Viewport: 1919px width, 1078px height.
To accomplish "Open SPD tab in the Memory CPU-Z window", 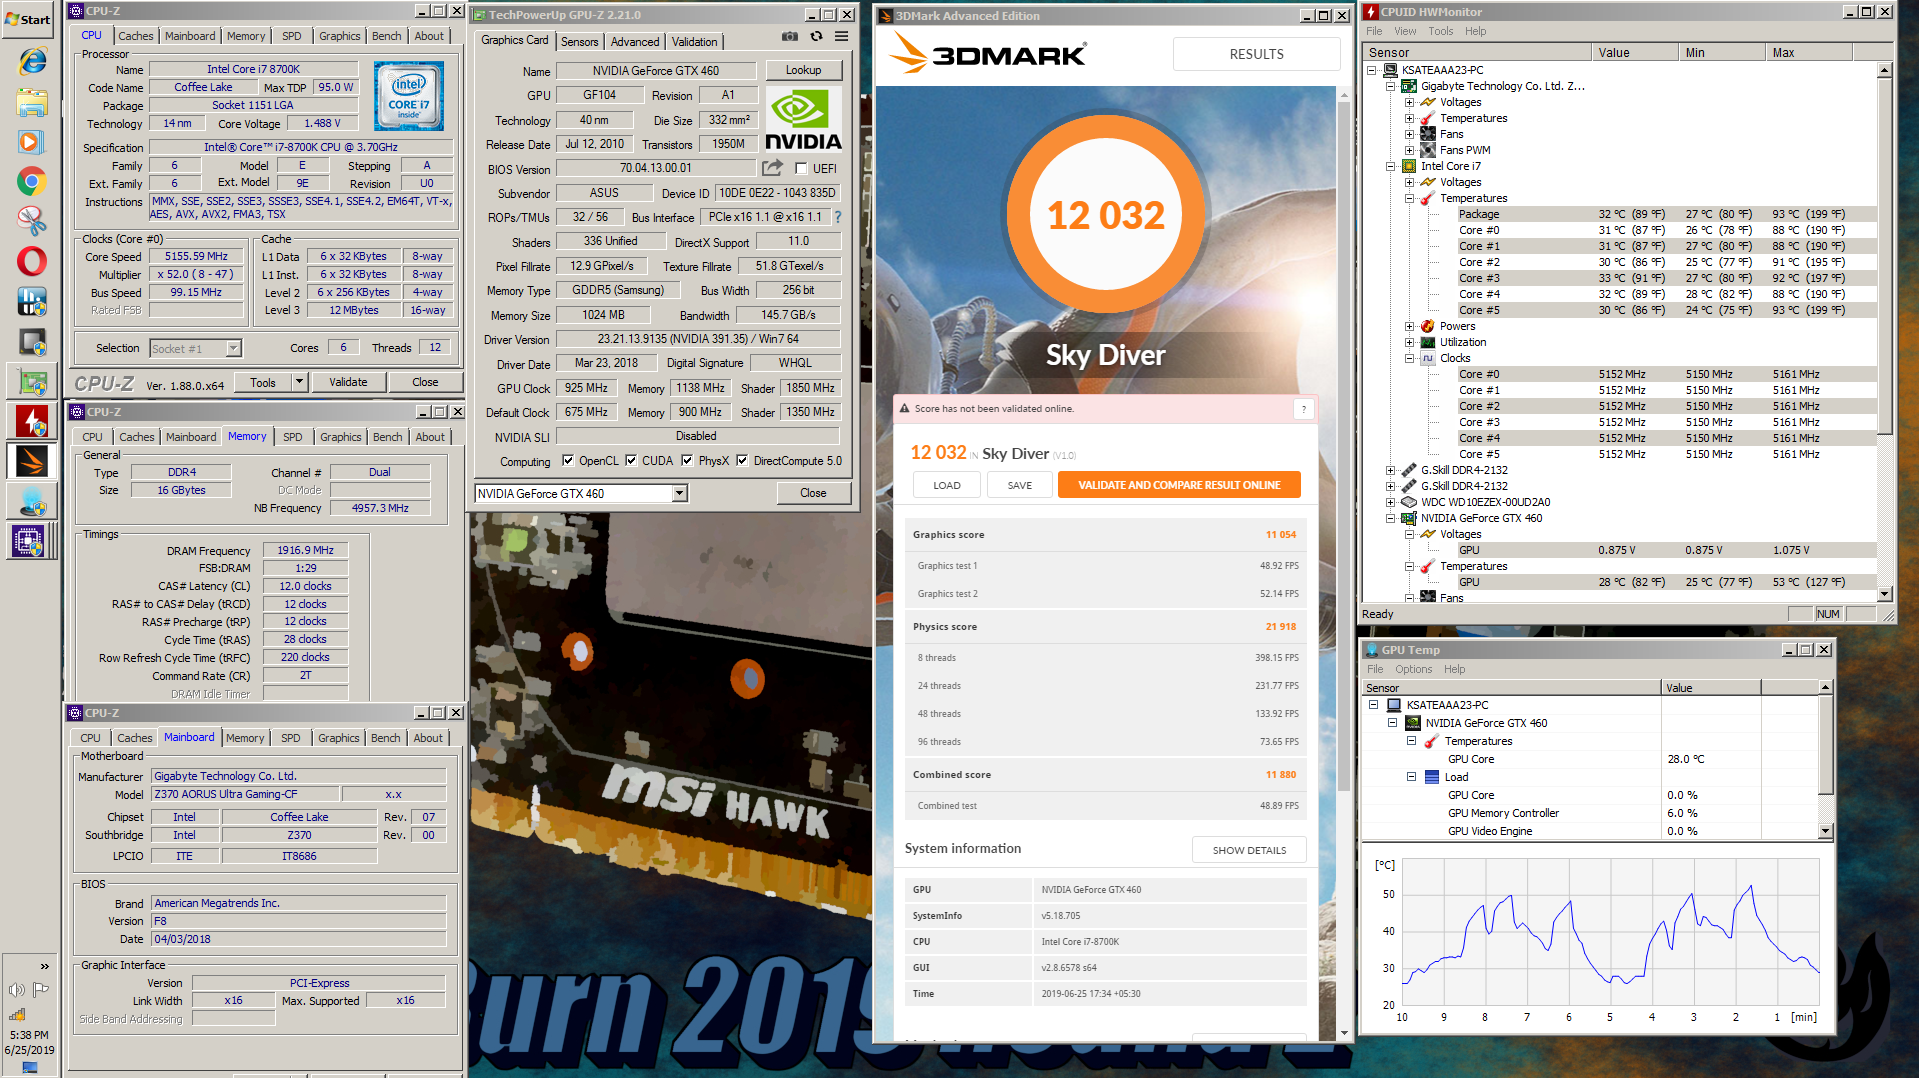I will pyautogui.click(x=292, y=437).
